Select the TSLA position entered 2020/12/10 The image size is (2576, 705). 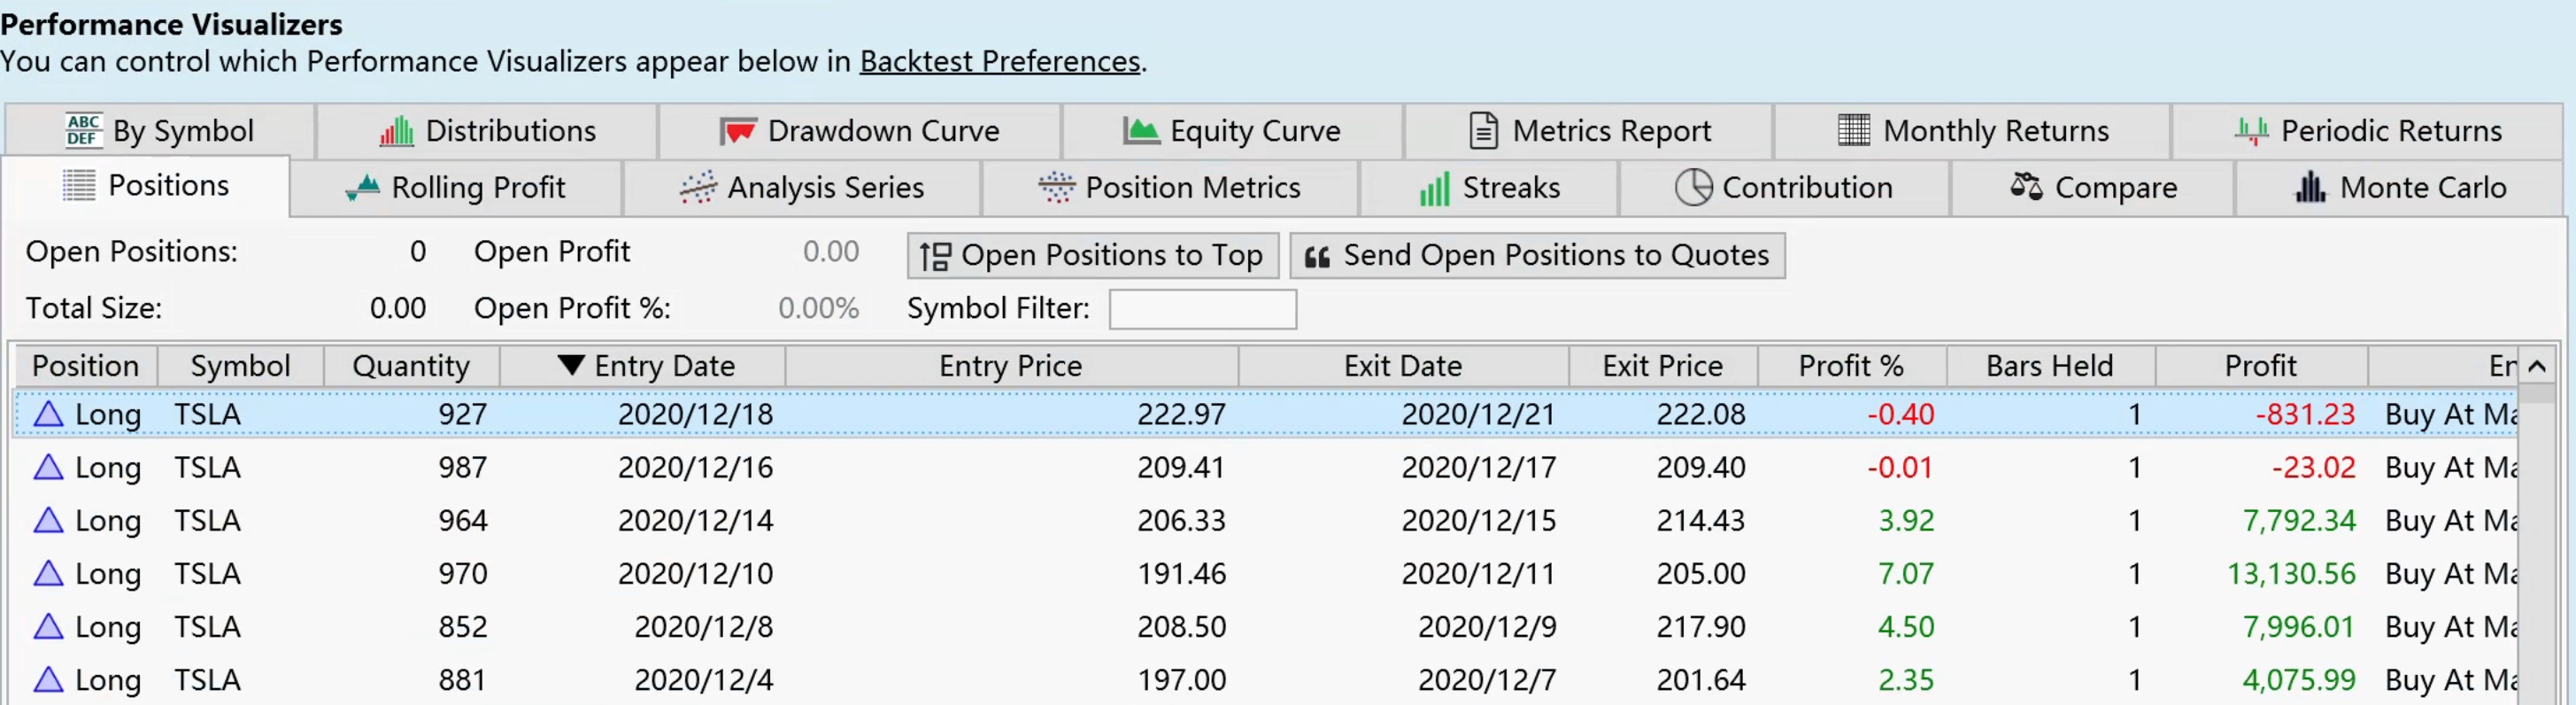(x=695, y=574)
